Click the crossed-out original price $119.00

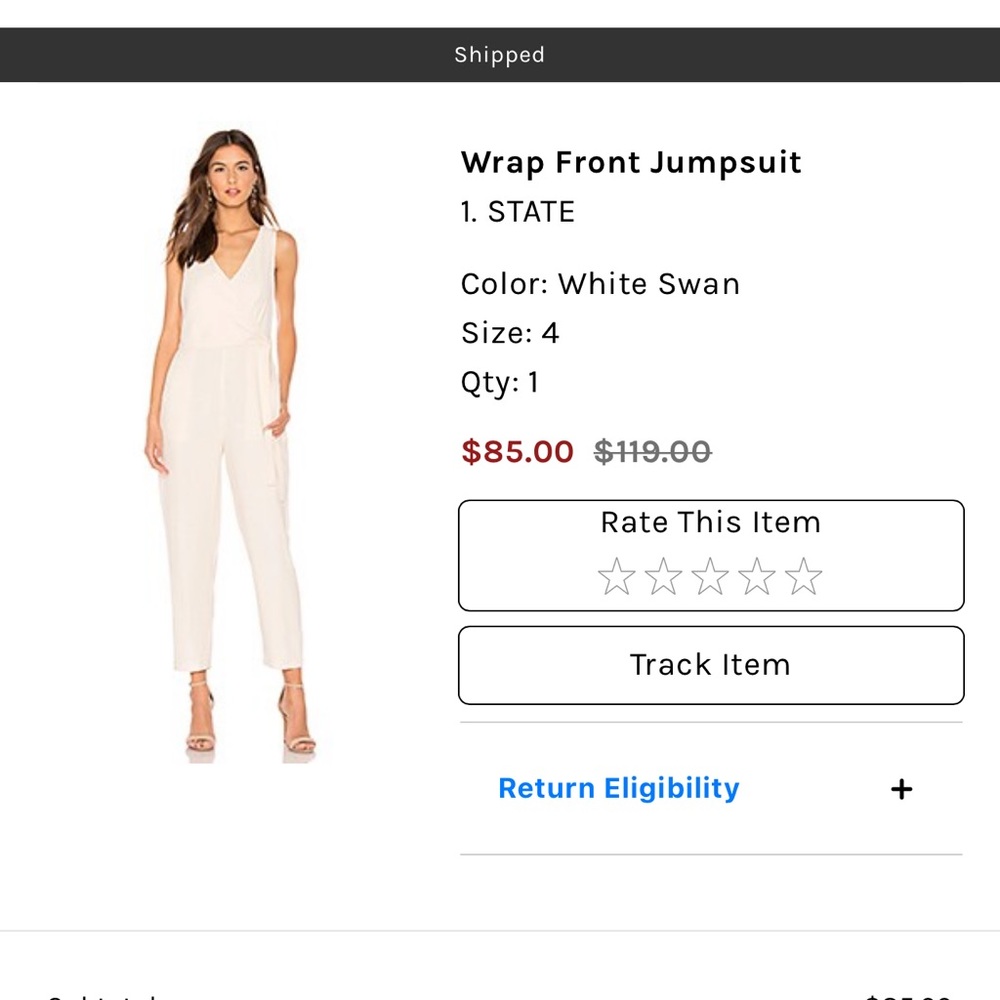point(652,452)
